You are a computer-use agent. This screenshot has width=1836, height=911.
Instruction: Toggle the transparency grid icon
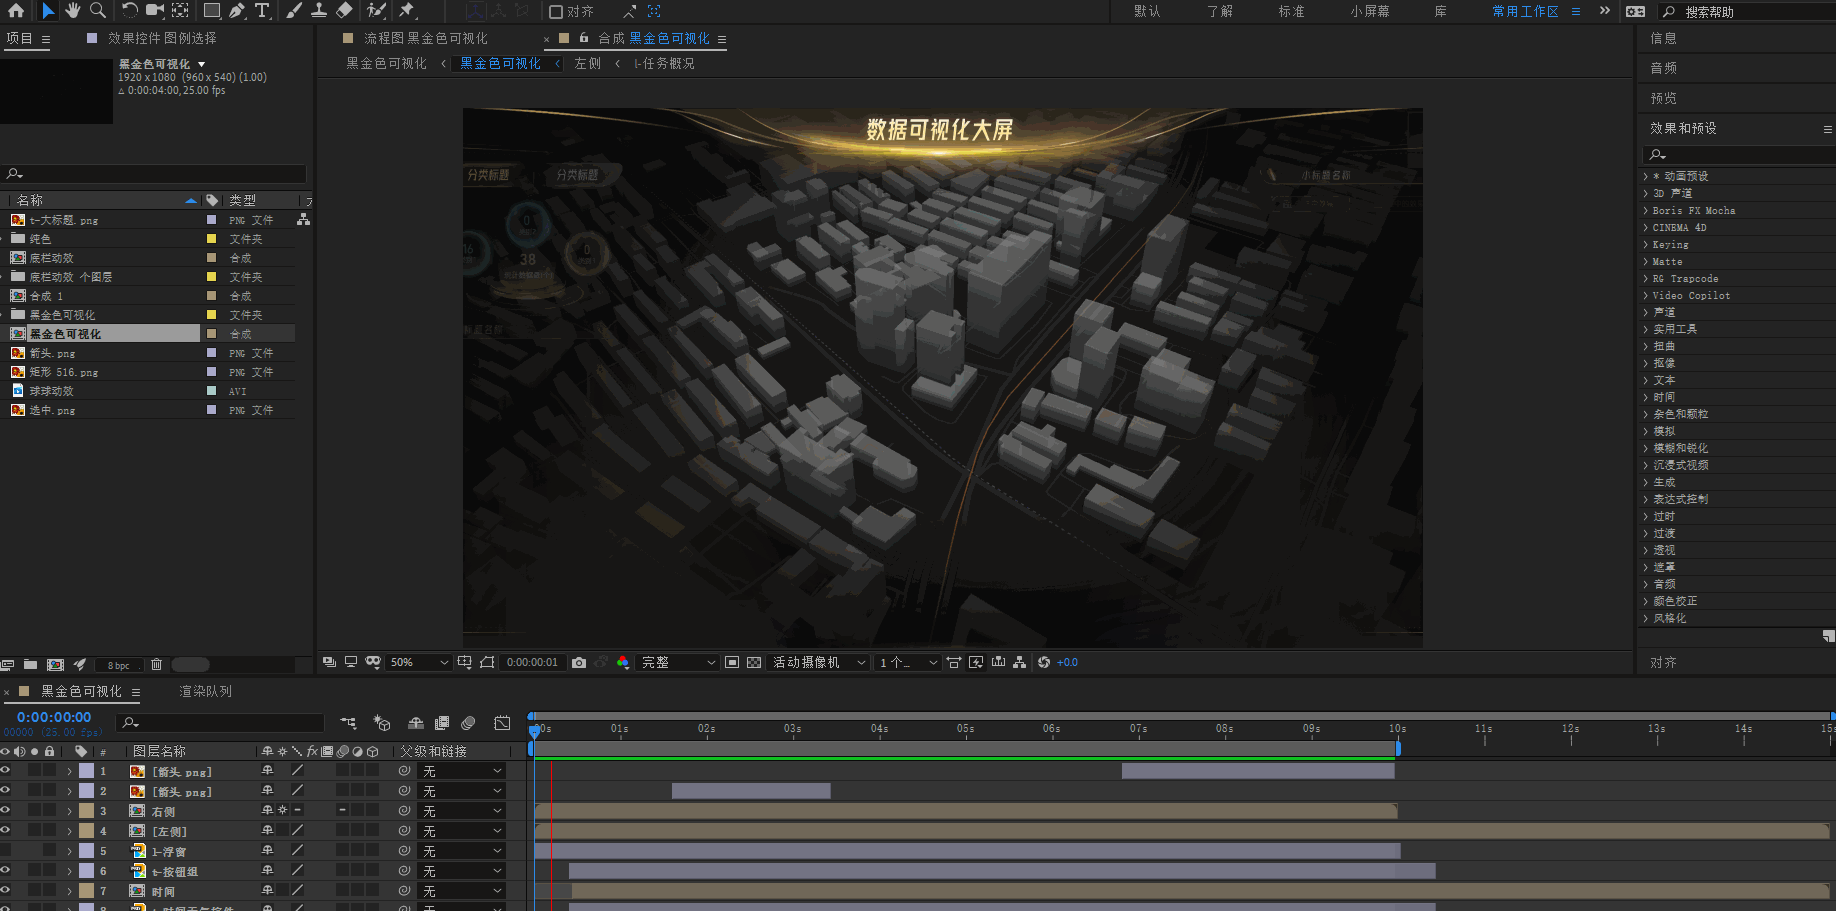(x=754, y=662)
